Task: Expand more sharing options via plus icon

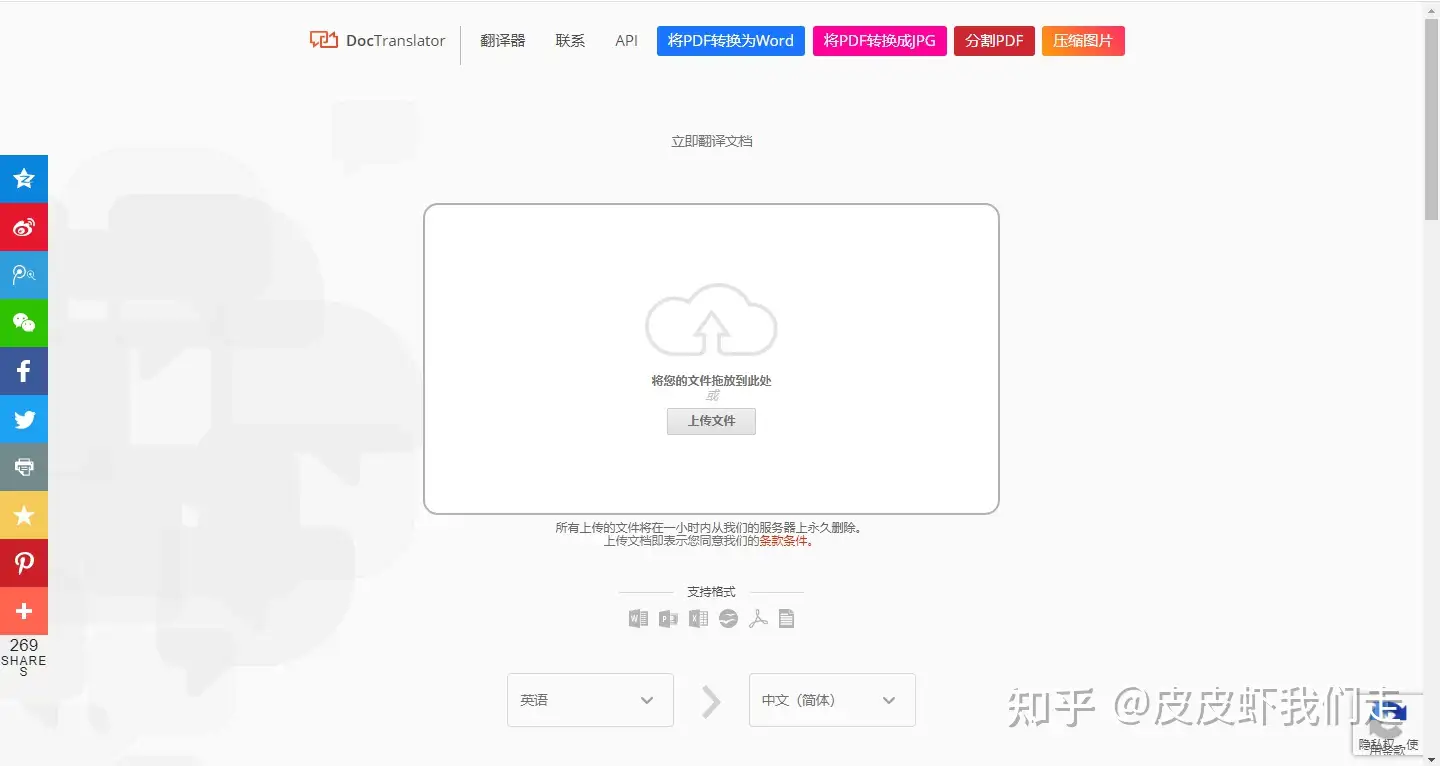Action: point(24,611)
